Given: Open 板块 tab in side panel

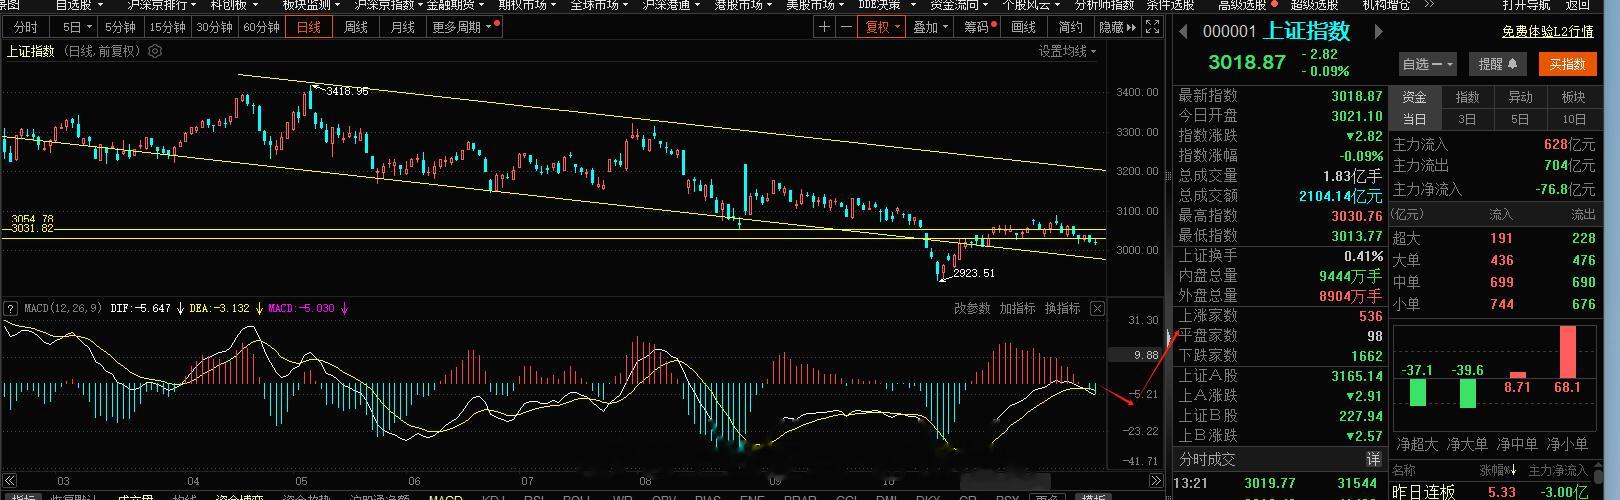Looking at the screenshot, I should pos(1574,97).
